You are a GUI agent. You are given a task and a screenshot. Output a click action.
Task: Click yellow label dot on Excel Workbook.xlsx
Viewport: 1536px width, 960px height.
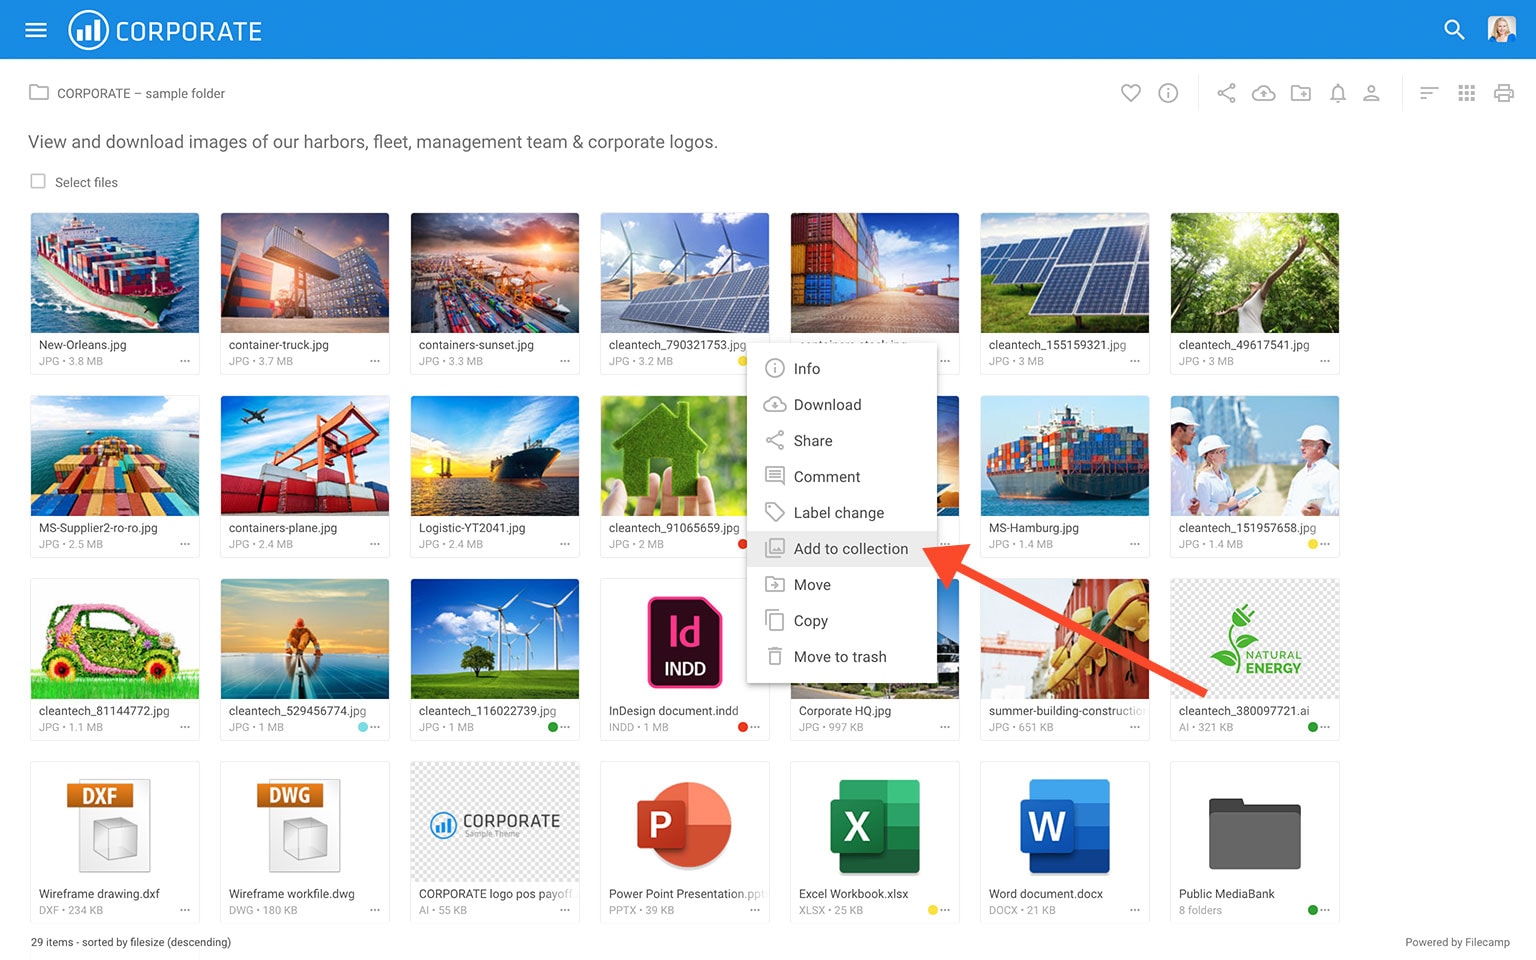tap(933, 910)
